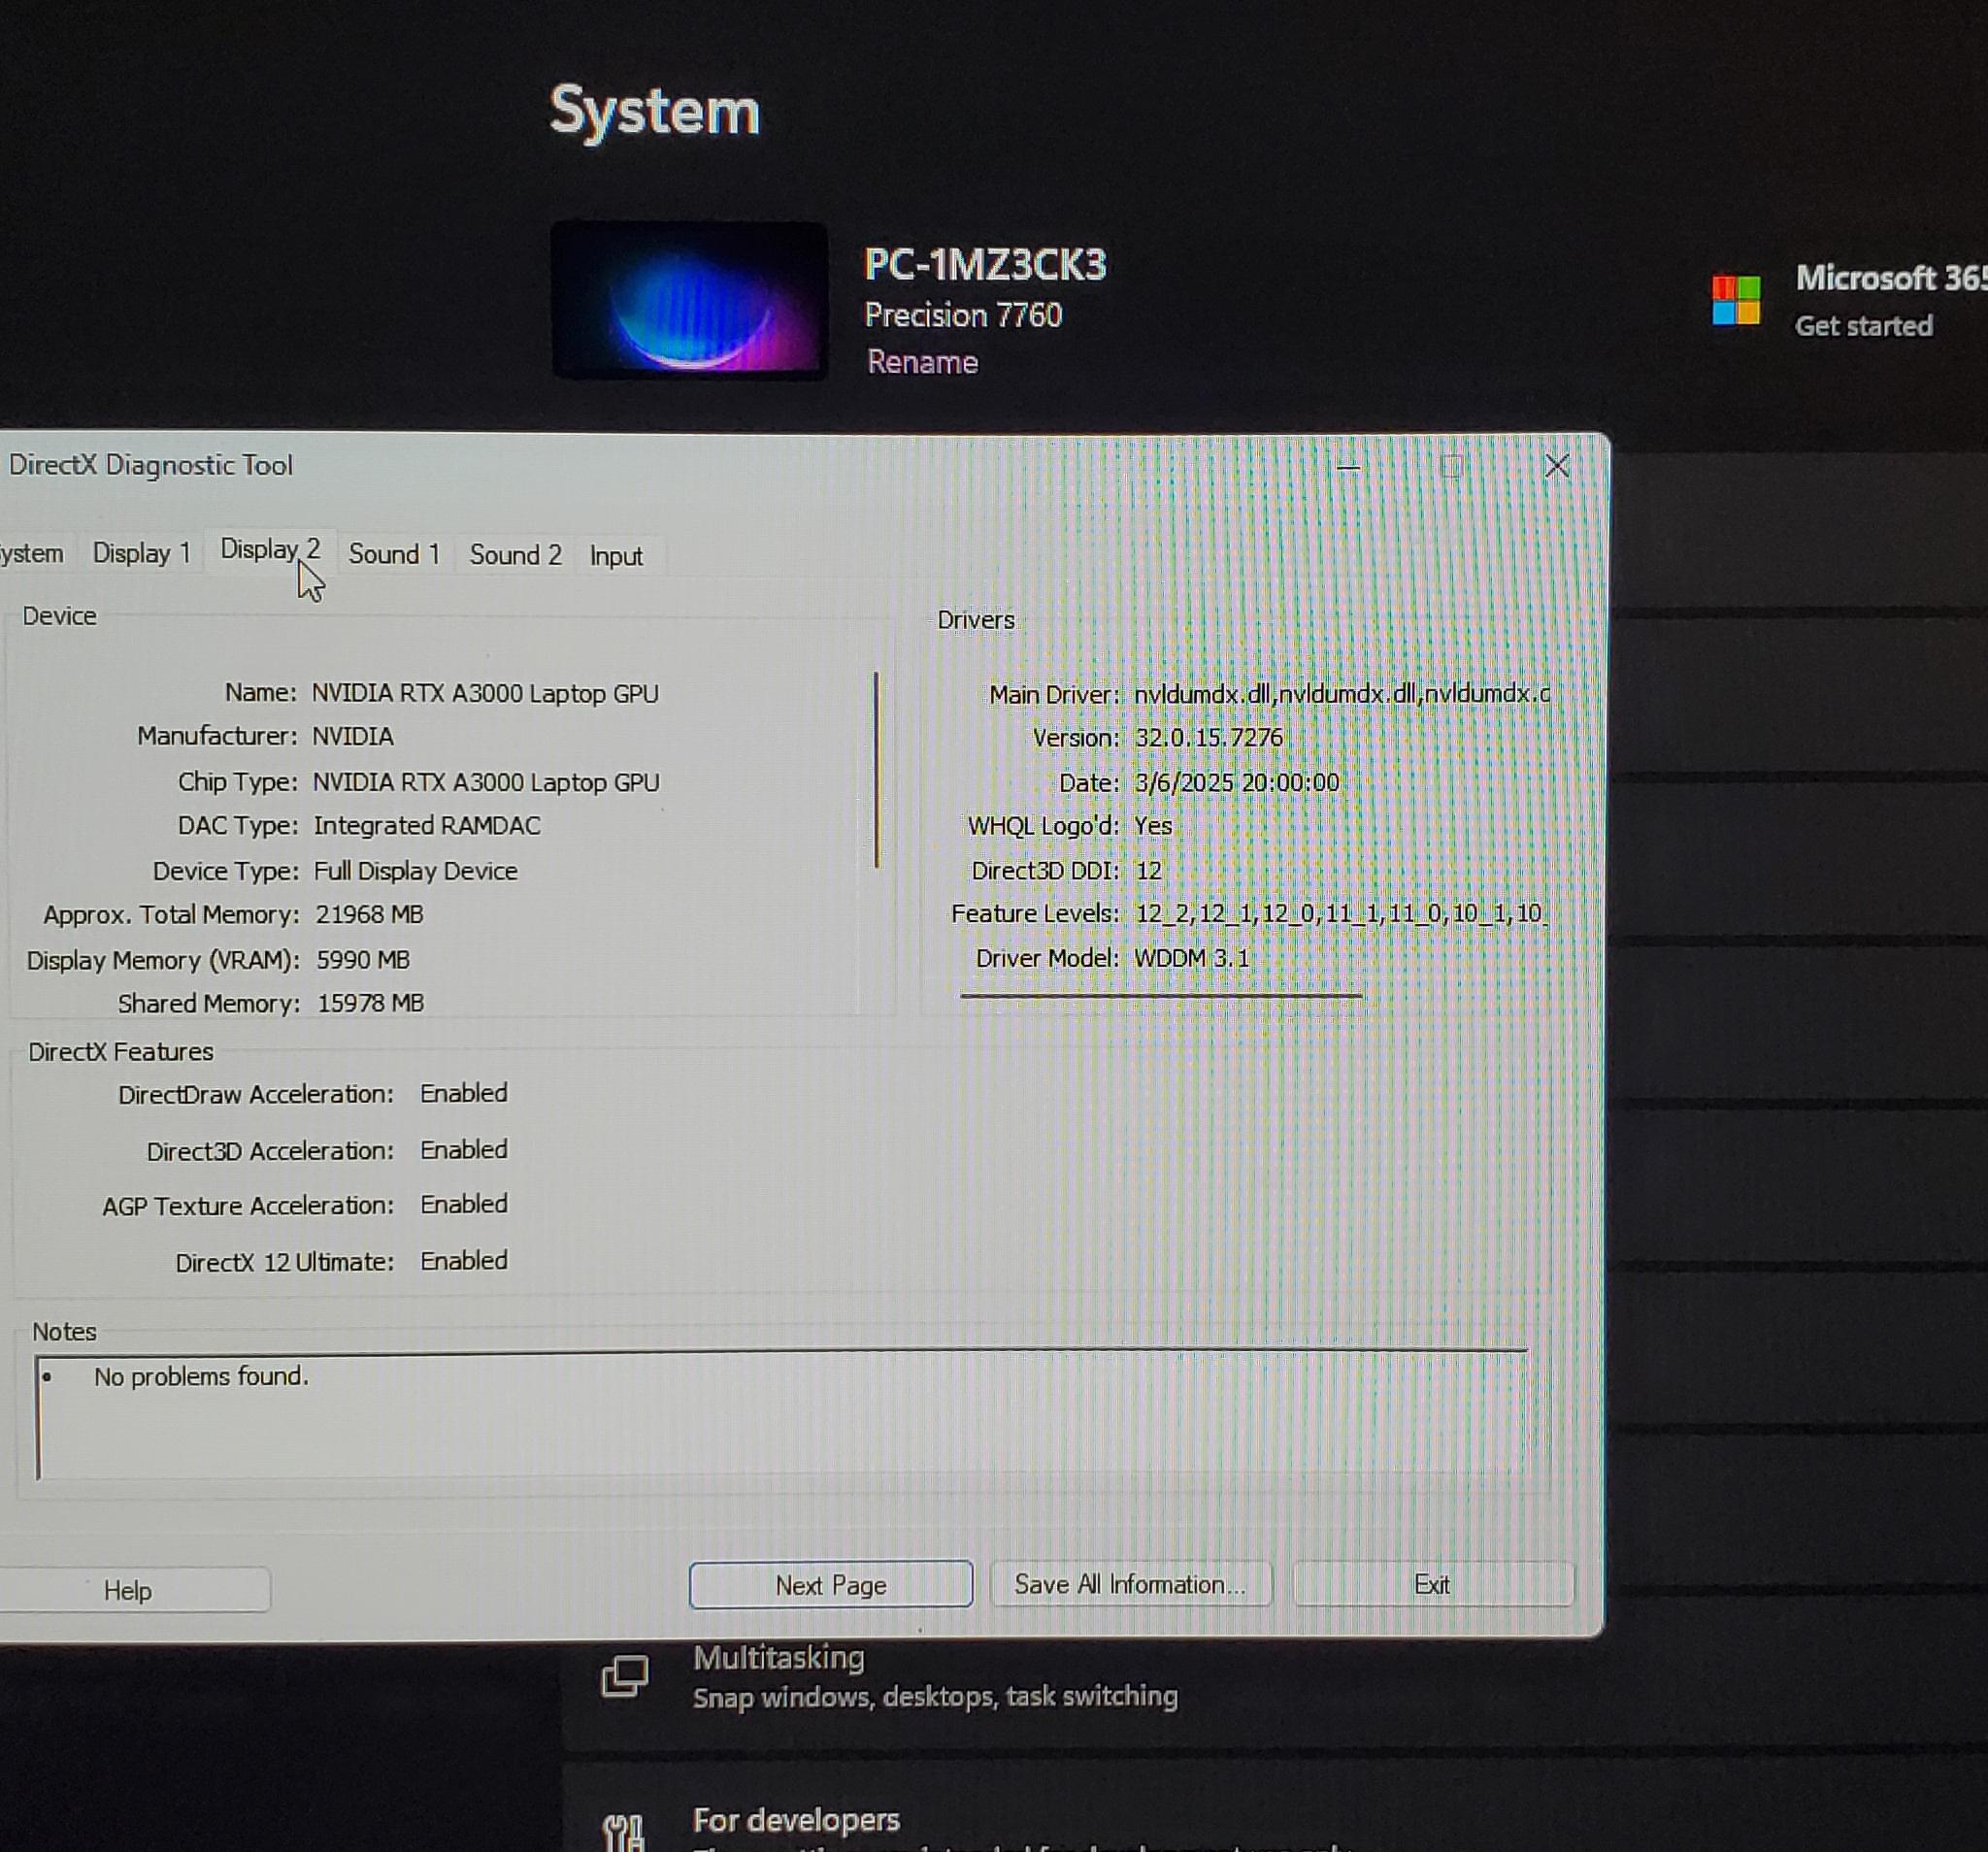Click driver date '3/6/2025 20:00:00'
Viewport: 1988px width, 1852px height.
[1237, 782]
